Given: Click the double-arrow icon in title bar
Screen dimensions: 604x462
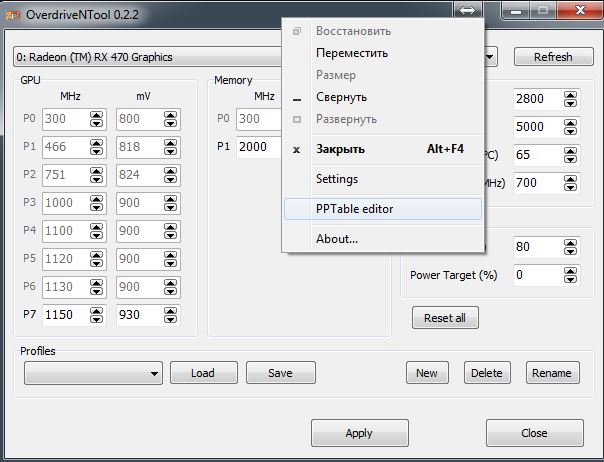Looking at the screenshot, I should point(467,10).
